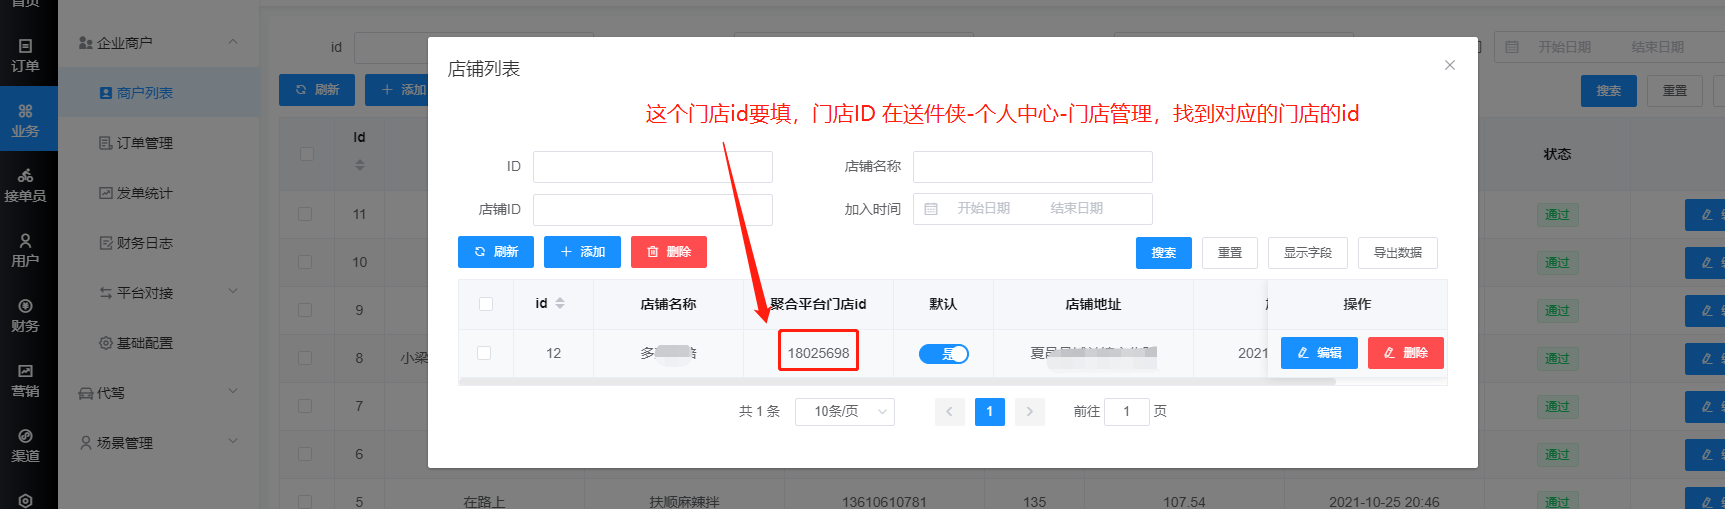This screenshot has width=1725, height=509.
Task: Open the 用户 section in left sidebar
Action: pyautogui.click(x=26, y=251)
